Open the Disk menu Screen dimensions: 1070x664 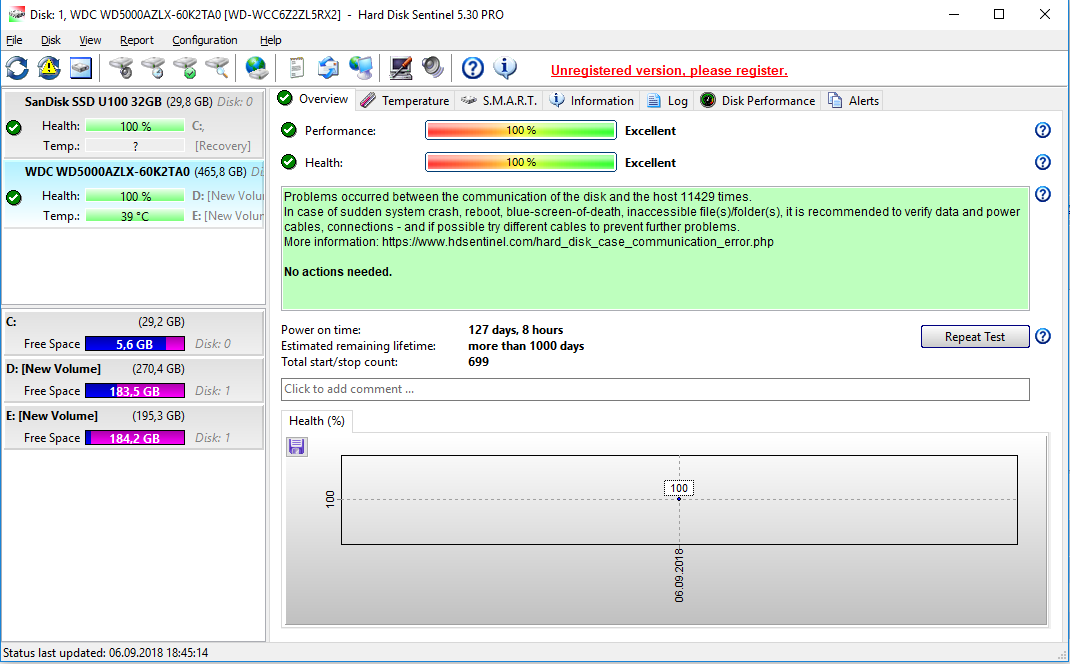(50, 40)
